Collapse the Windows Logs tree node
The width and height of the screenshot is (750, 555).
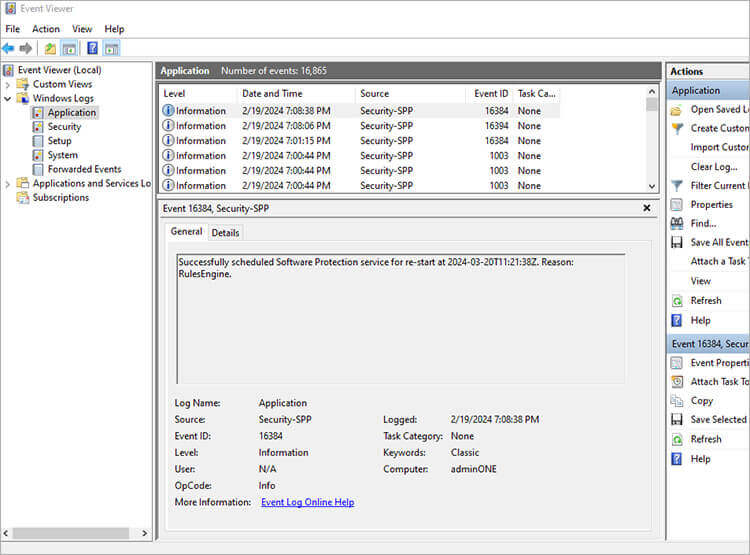tap(8, 99)
